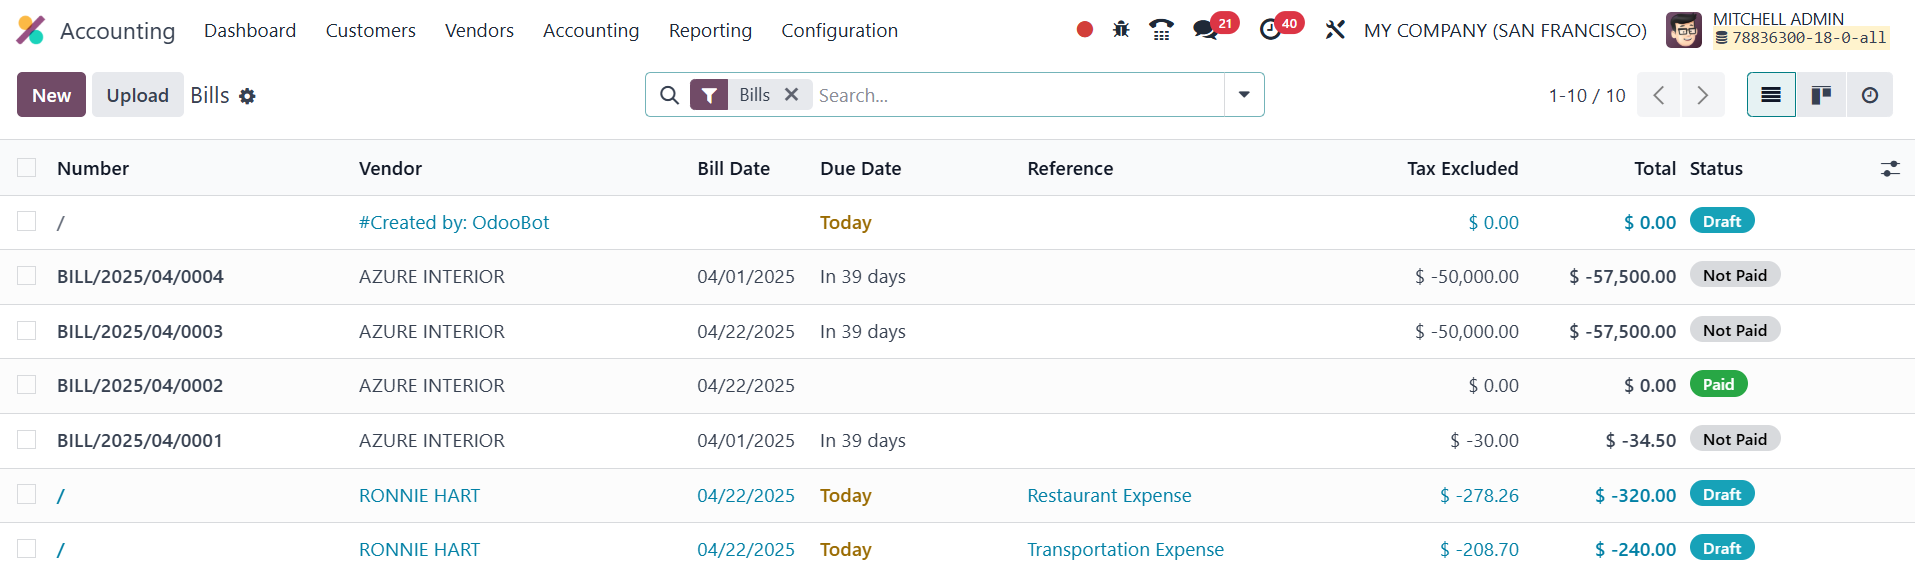Open optional columns adjustment toggle
This screenshot has height=576, width=1915.
[x=1889, y=169]
